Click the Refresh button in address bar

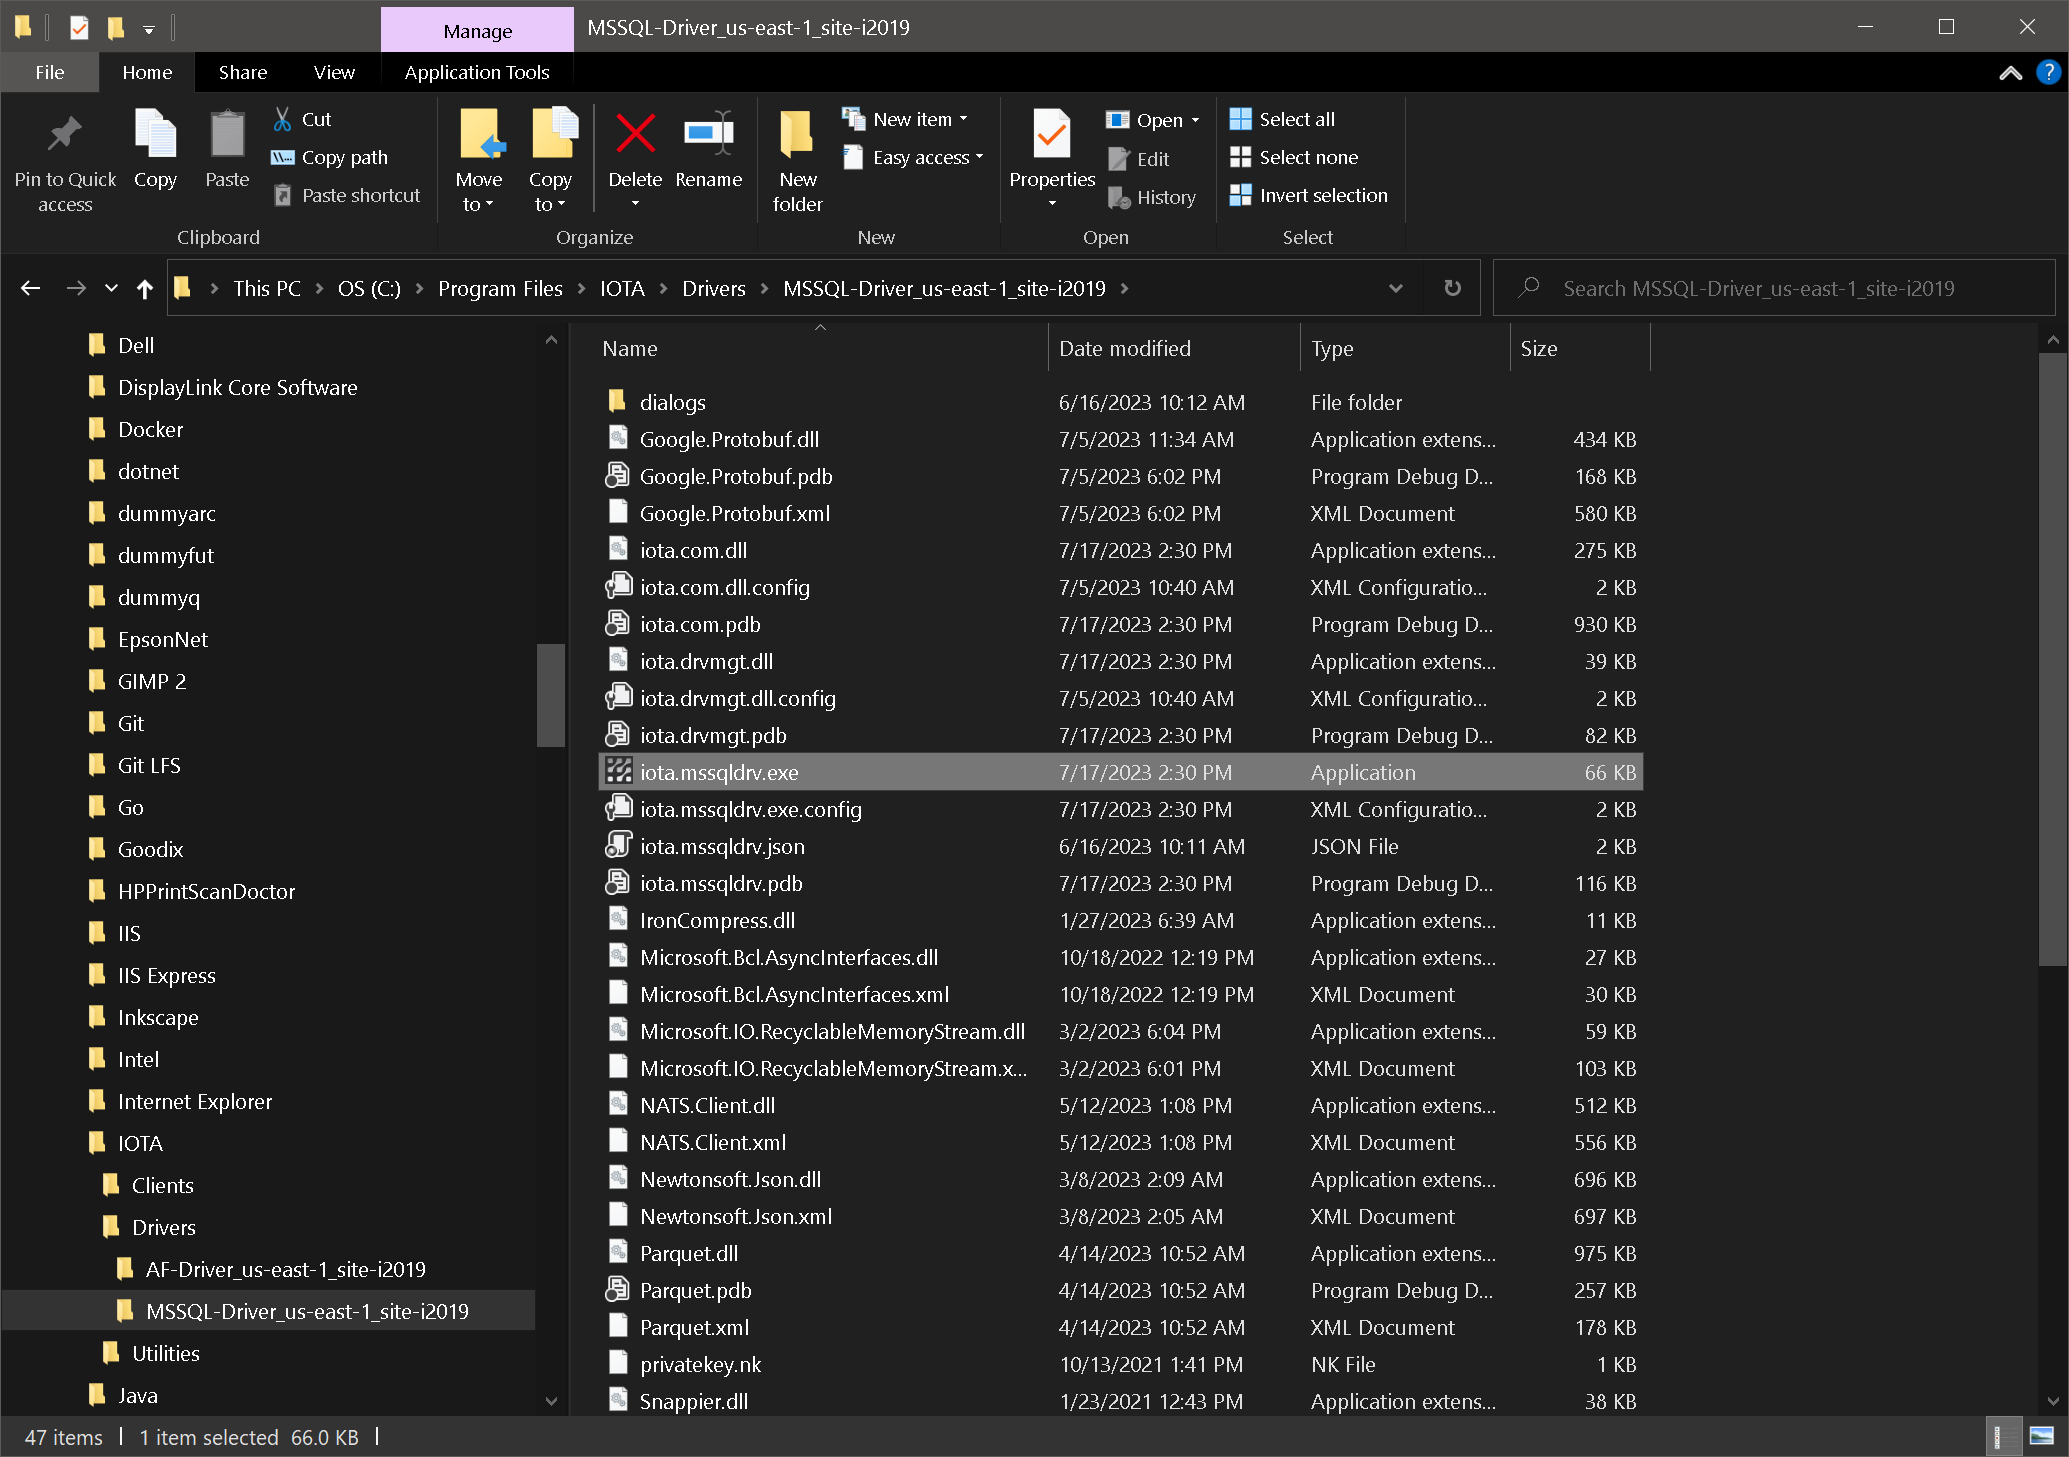click(x=1452, y=288)
